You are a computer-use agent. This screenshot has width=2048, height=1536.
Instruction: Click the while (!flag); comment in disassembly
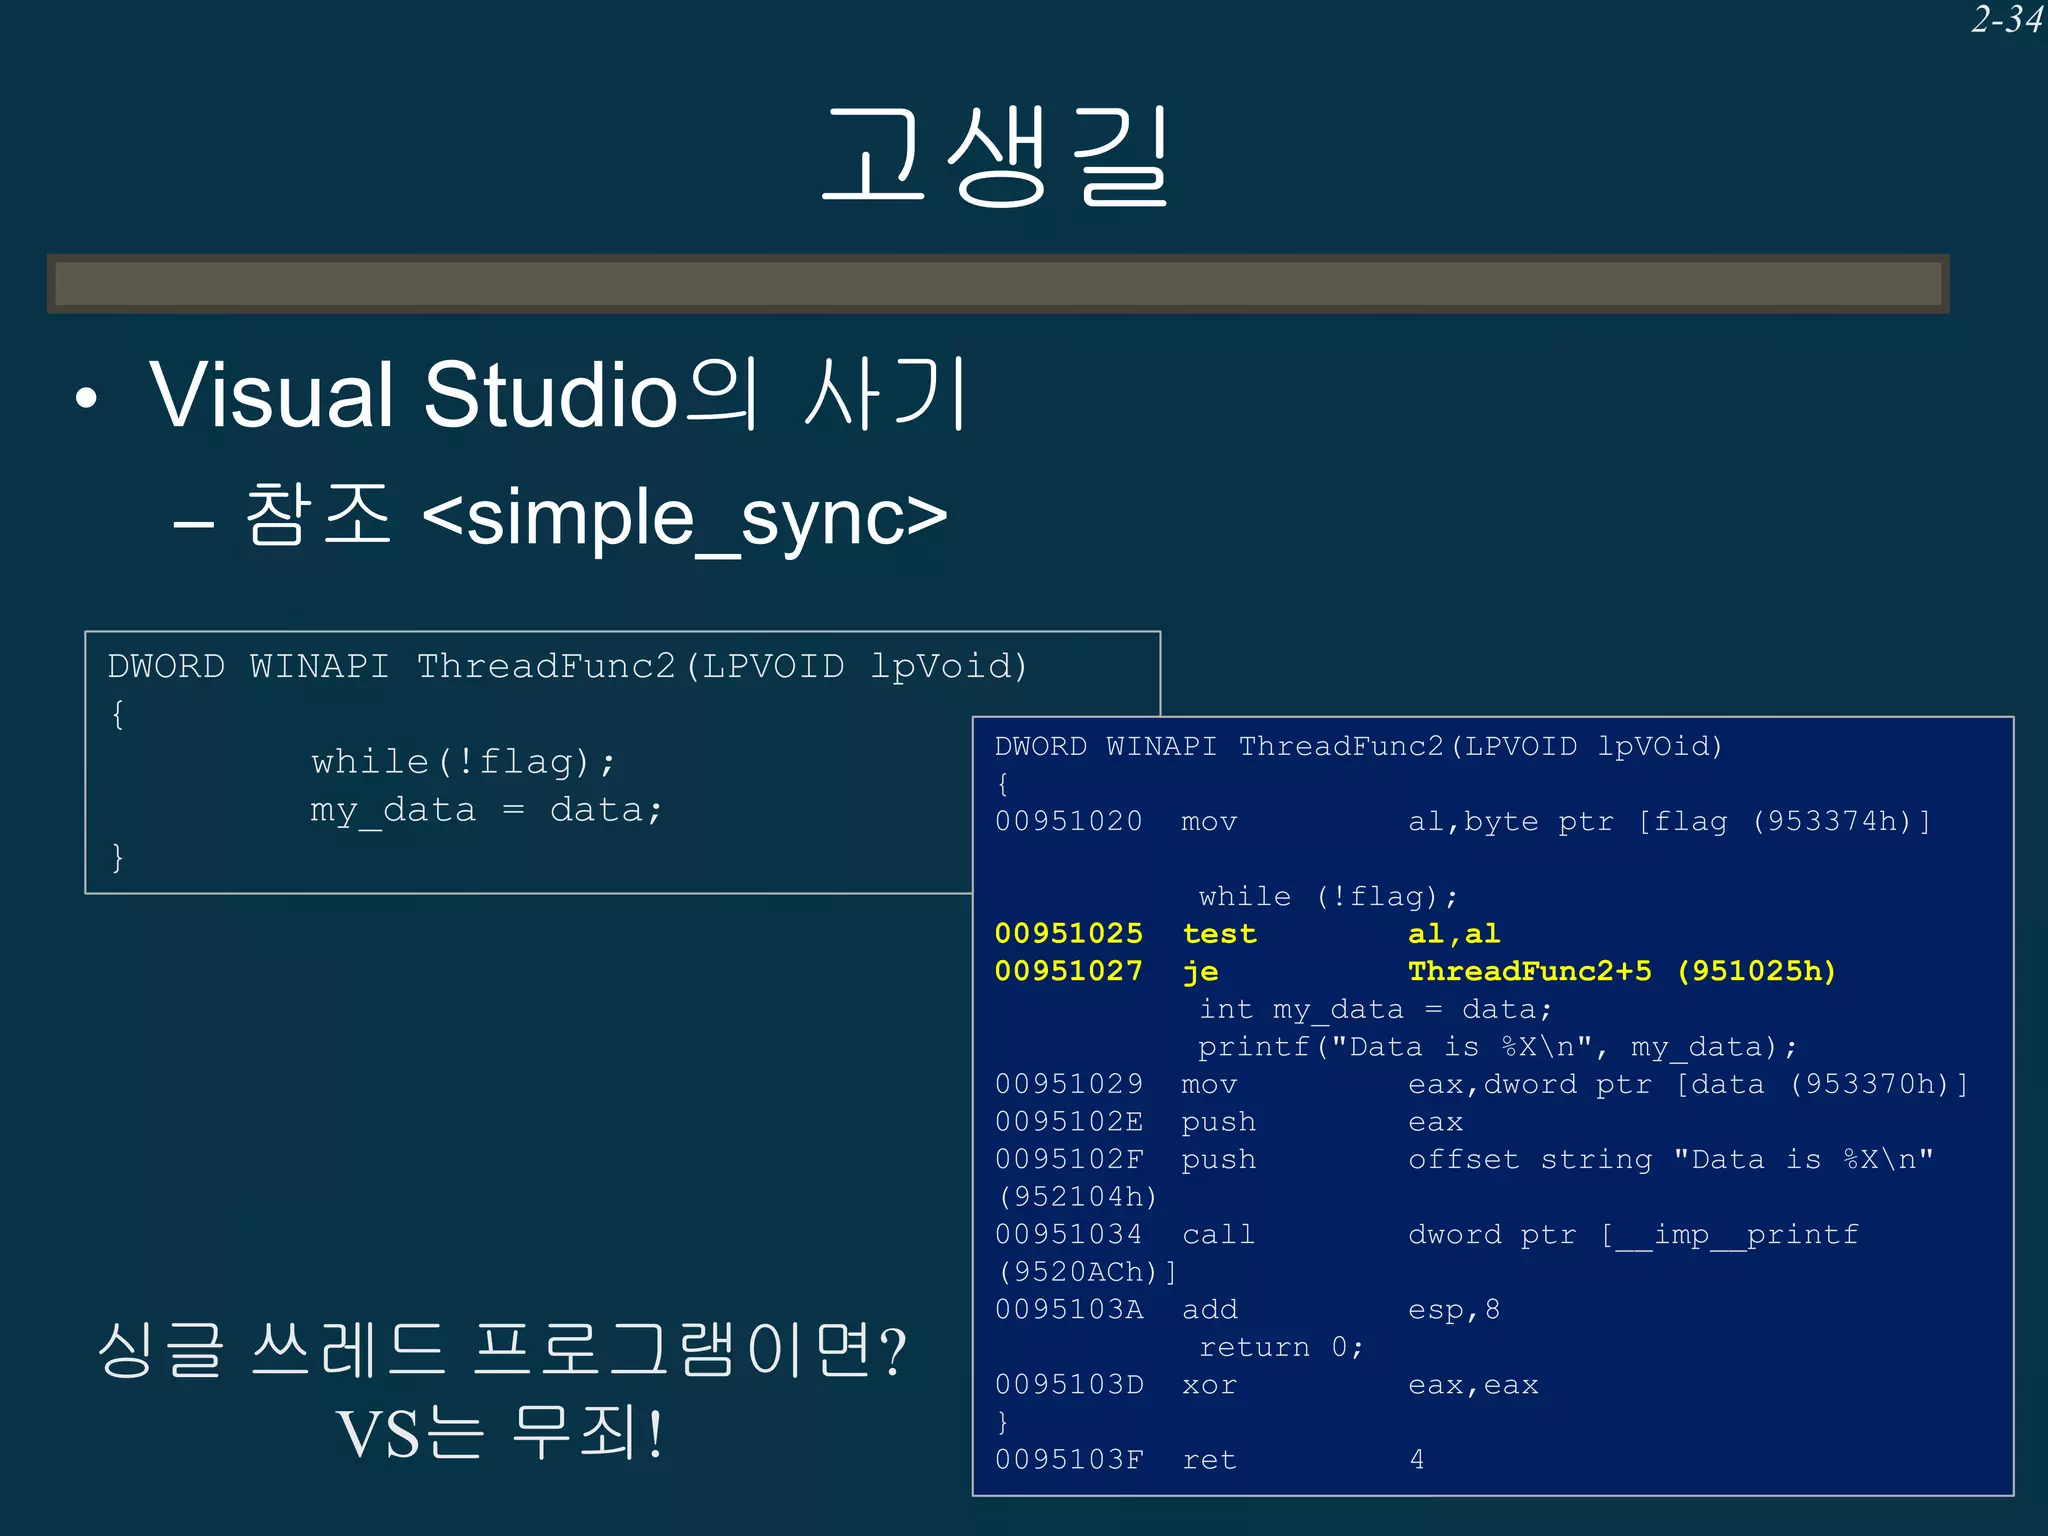pyautogui.click(x=1328, y=896)
